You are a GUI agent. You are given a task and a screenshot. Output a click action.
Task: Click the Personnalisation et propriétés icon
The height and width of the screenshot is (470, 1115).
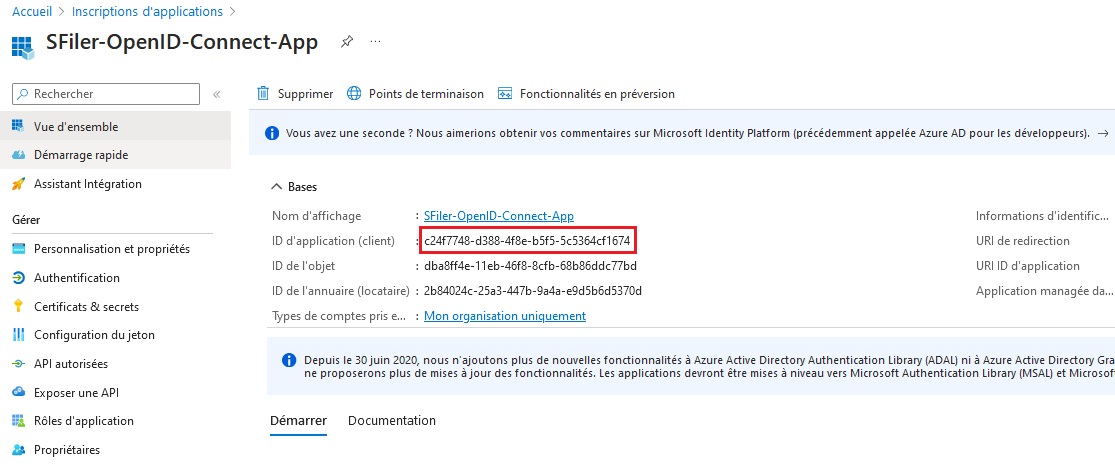(x=19, y=249)
